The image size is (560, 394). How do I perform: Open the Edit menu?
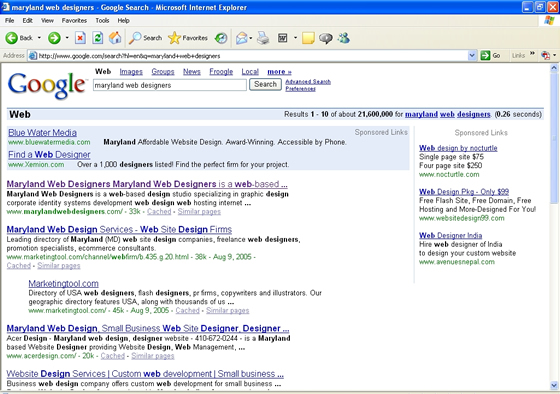(x=28, y=20)
